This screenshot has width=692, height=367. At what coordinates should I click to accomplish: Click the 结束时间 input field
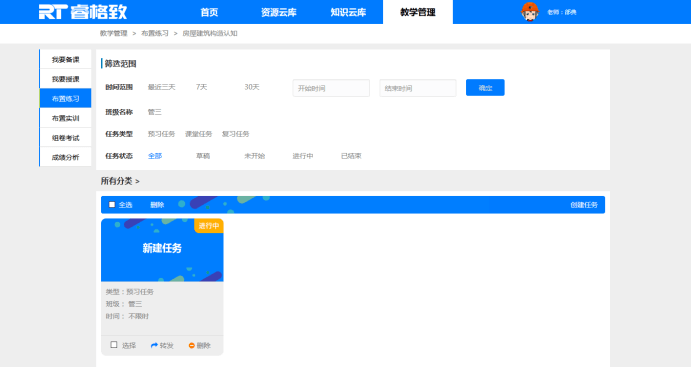click(x=417, y=88)
